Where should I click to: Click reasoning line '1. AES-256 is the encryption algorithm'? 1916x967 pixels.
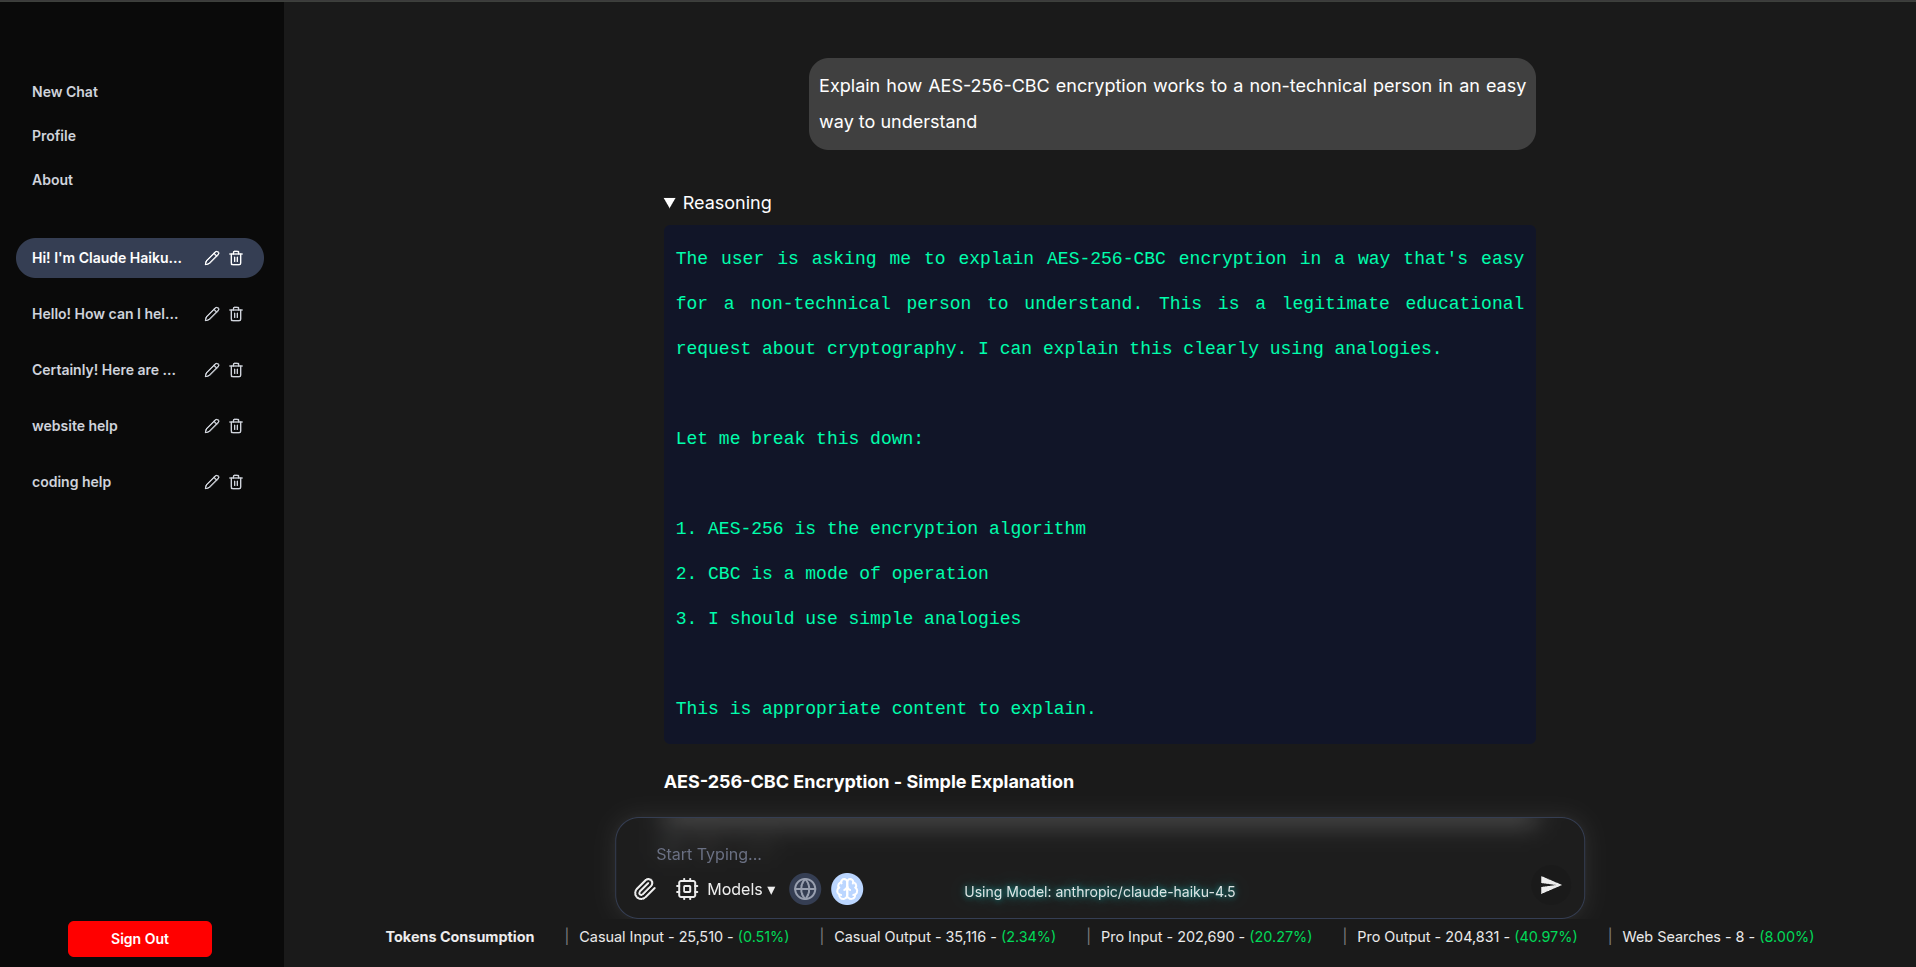(x=881, y=528)
